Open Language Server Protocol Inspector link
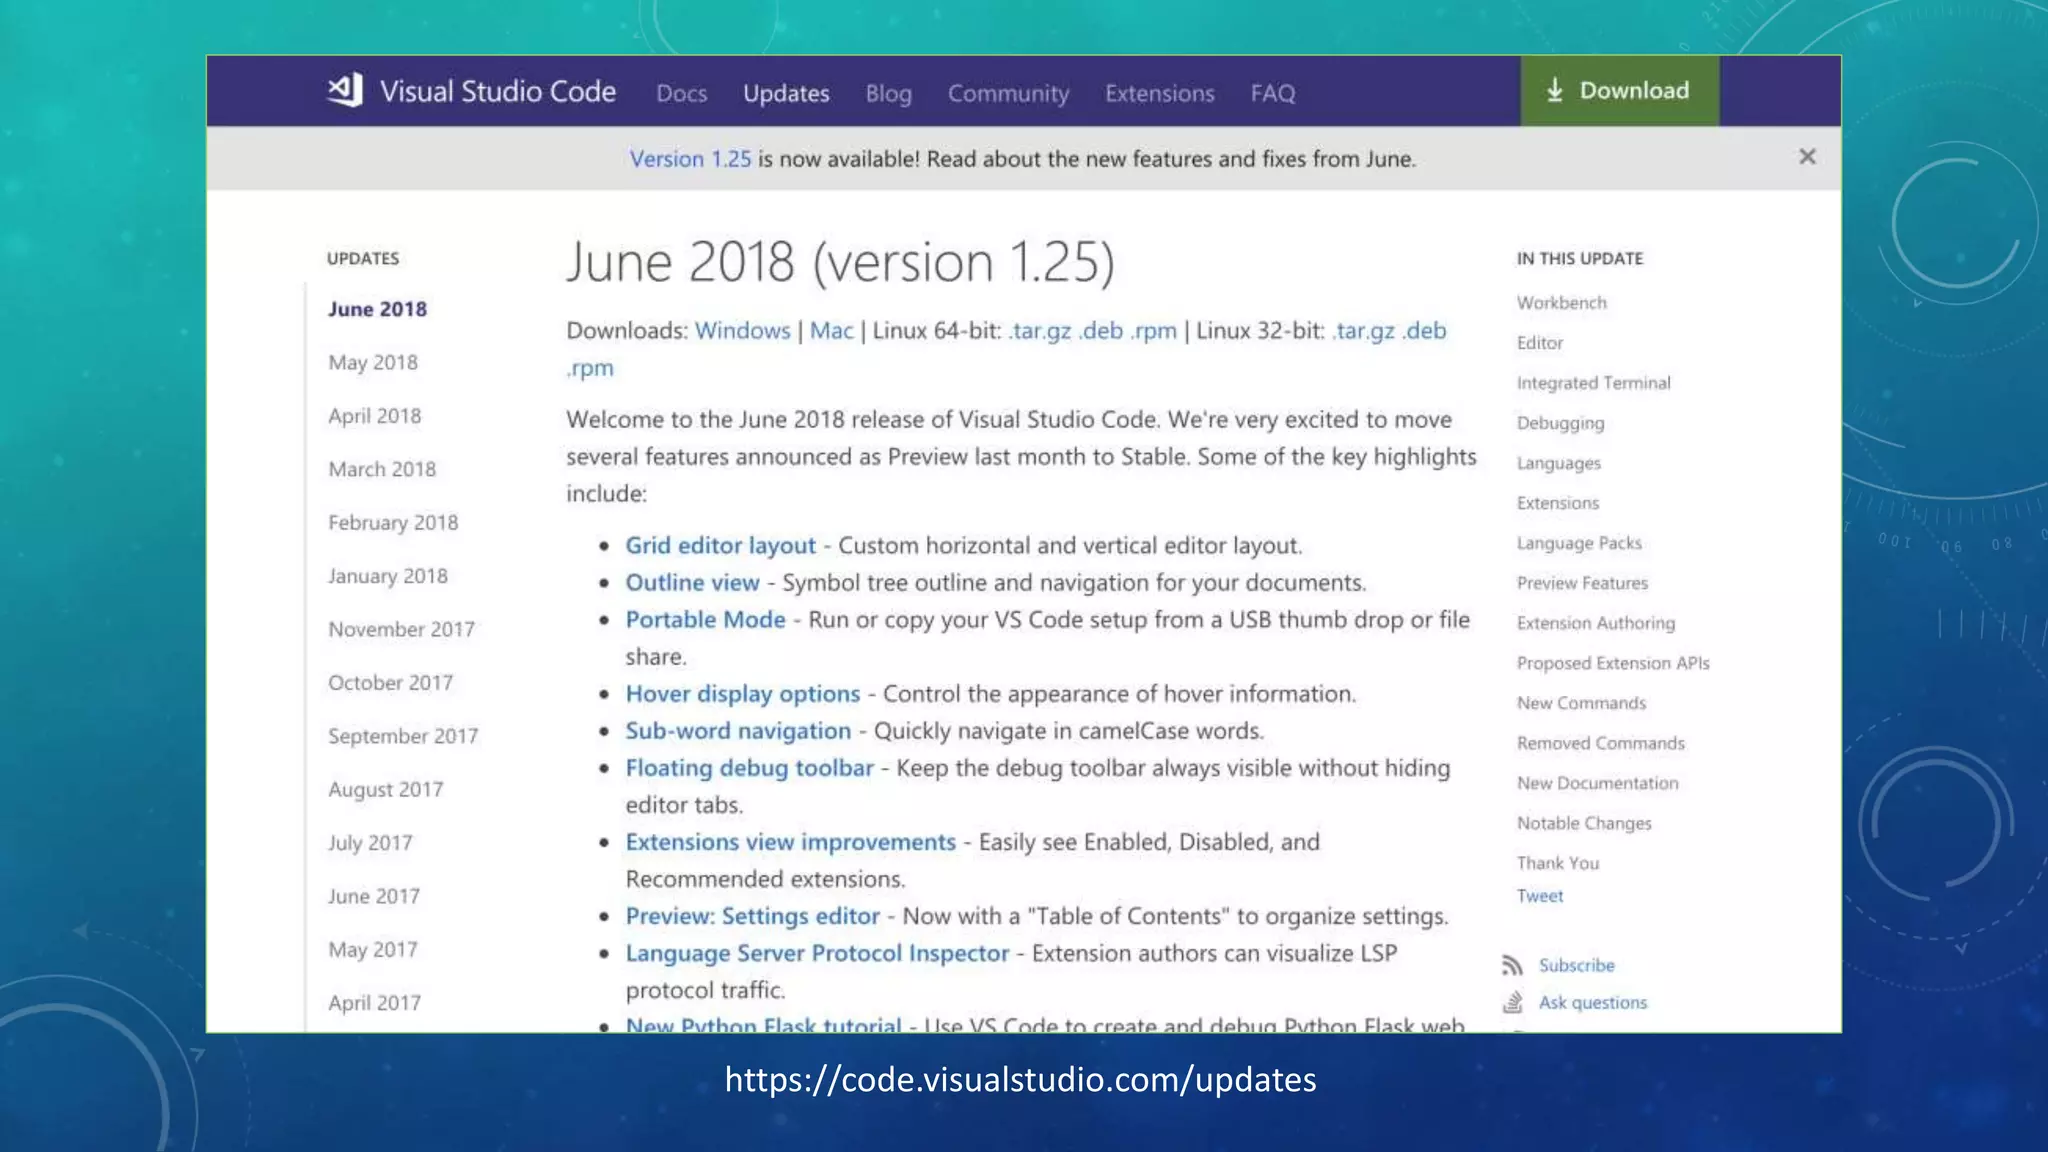 click(817, 953)
